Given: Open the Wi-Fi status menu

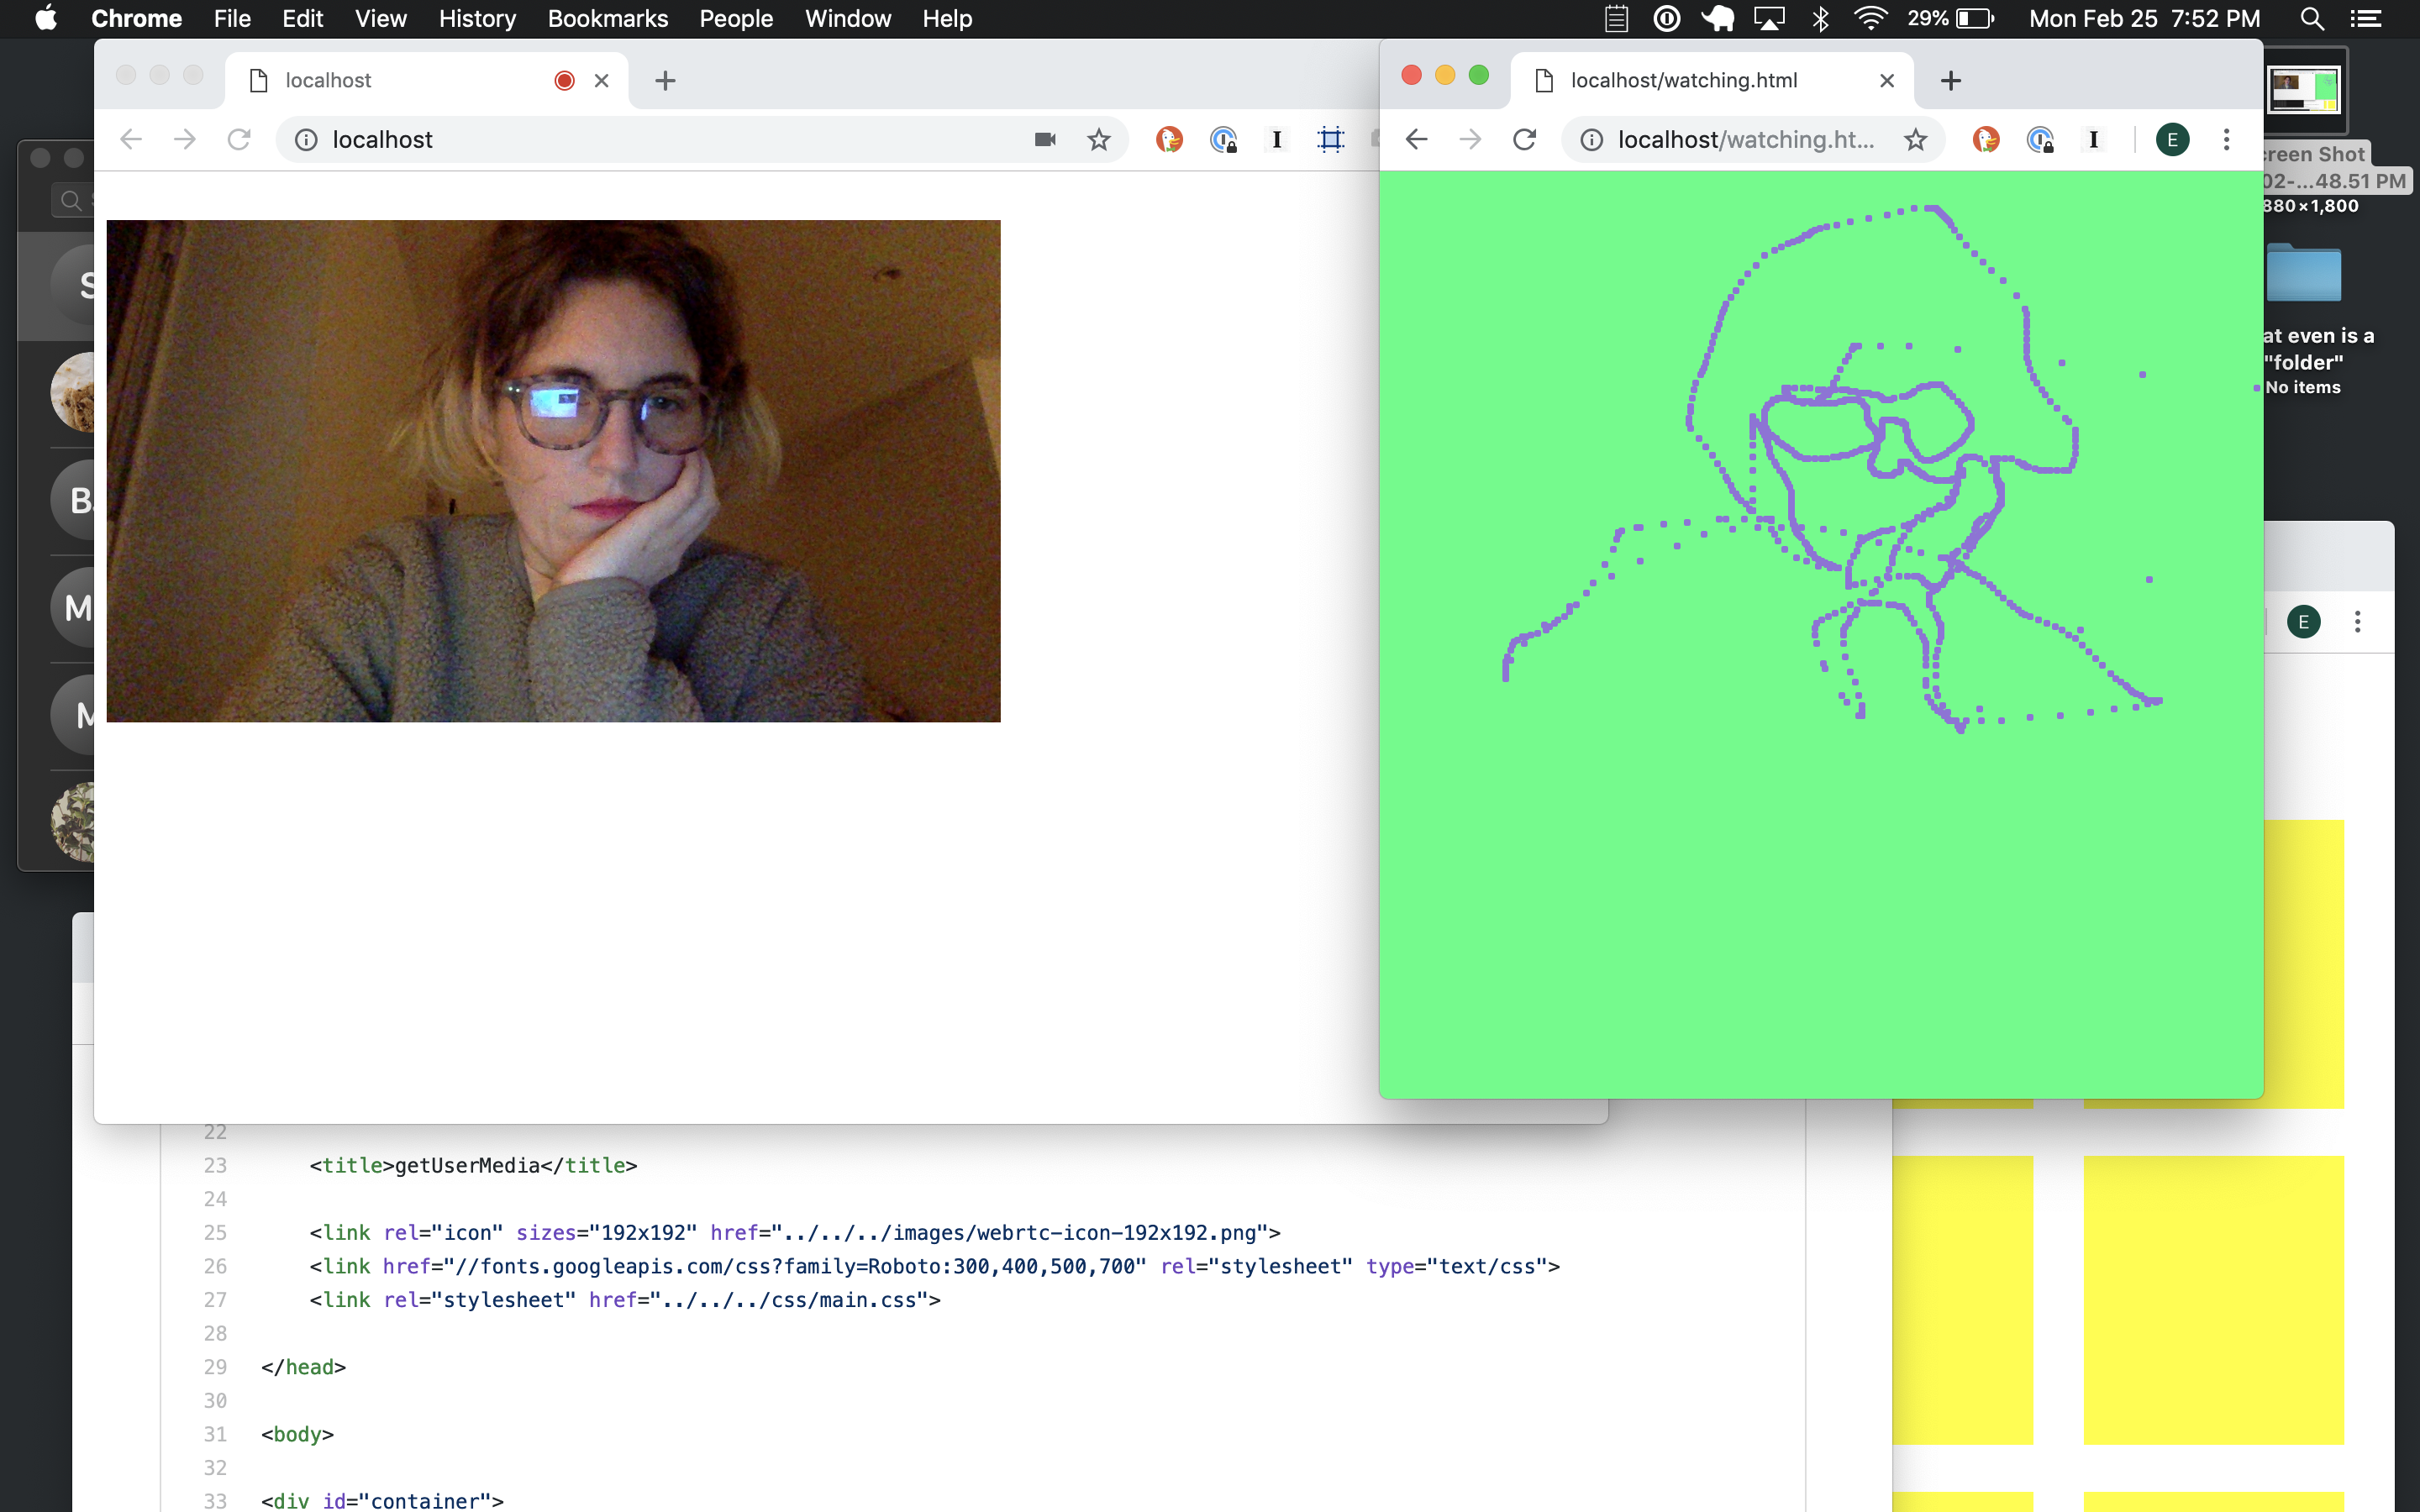Looking at the screenshot, I should point(1870,18).
